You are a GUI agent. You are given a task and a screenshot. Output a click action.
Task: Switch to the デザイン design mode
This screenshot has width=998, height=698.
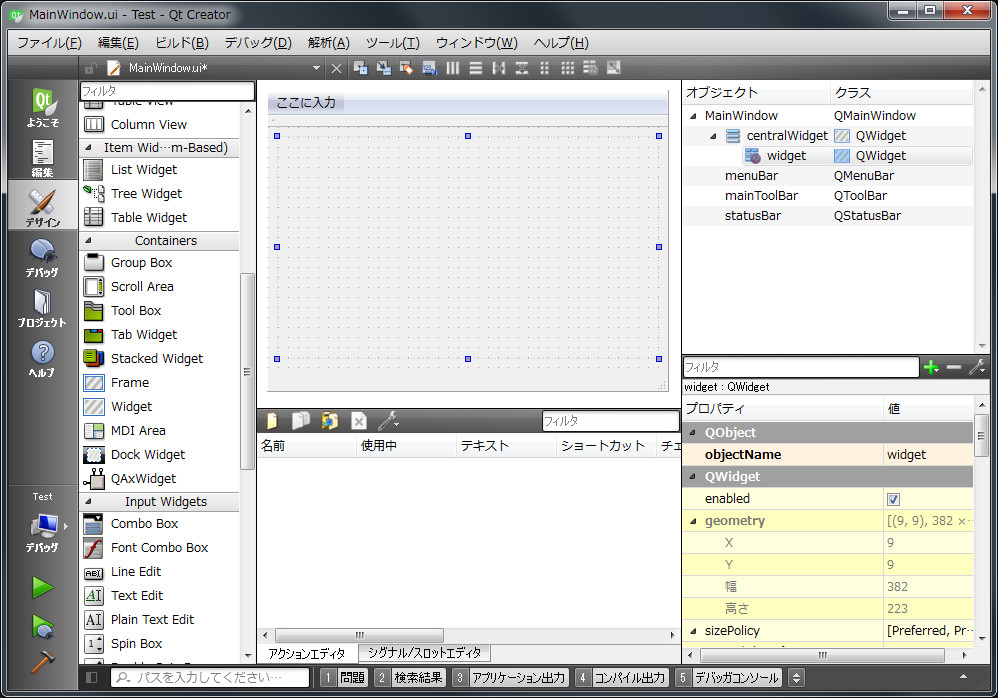[43, 206]
